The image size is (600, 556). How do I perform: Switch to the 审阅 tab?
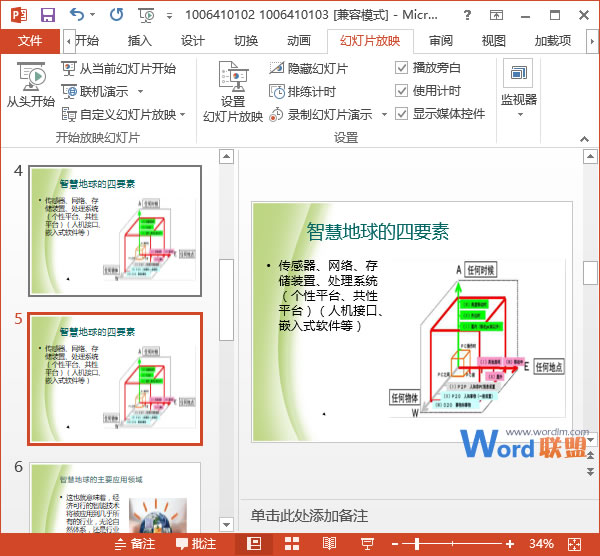pyautogui.click(x=441, y=41)
